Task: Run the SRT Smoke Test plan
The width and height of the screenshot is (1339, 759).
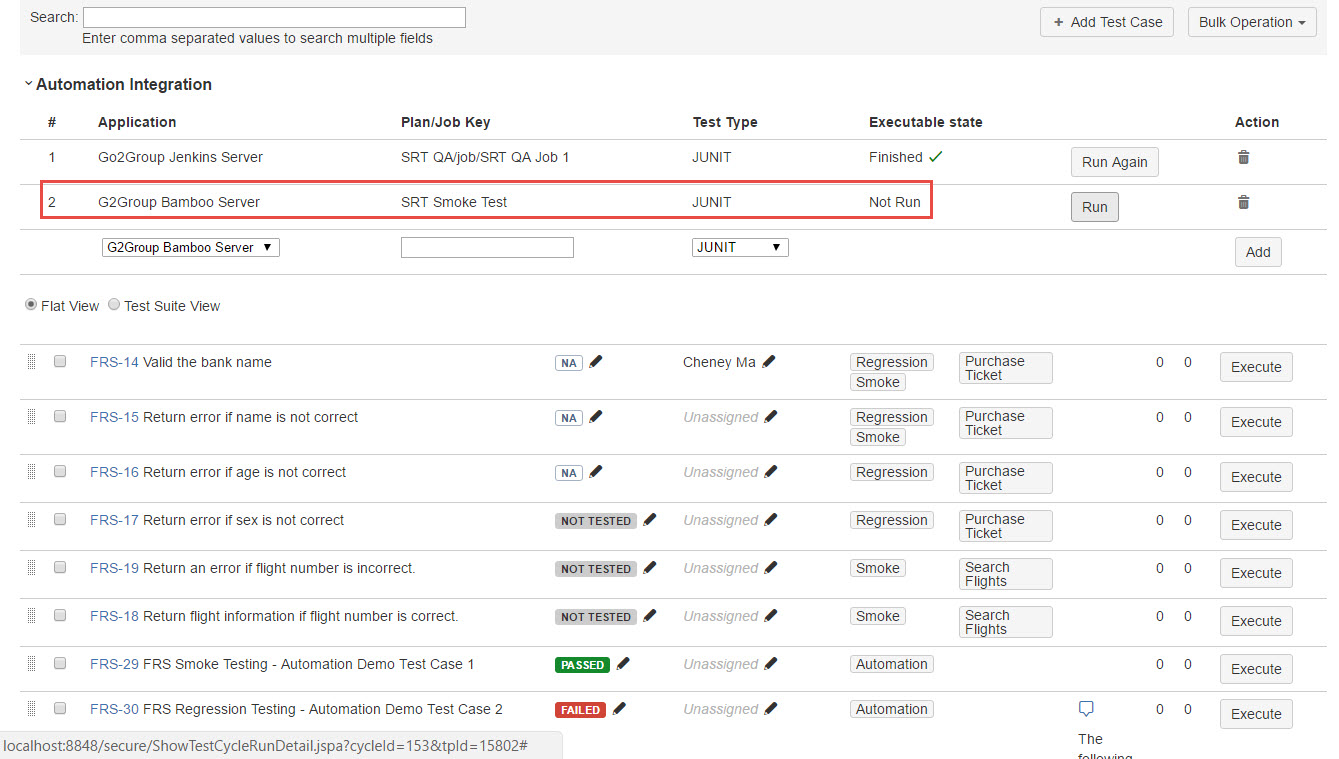Action: 1095,207
